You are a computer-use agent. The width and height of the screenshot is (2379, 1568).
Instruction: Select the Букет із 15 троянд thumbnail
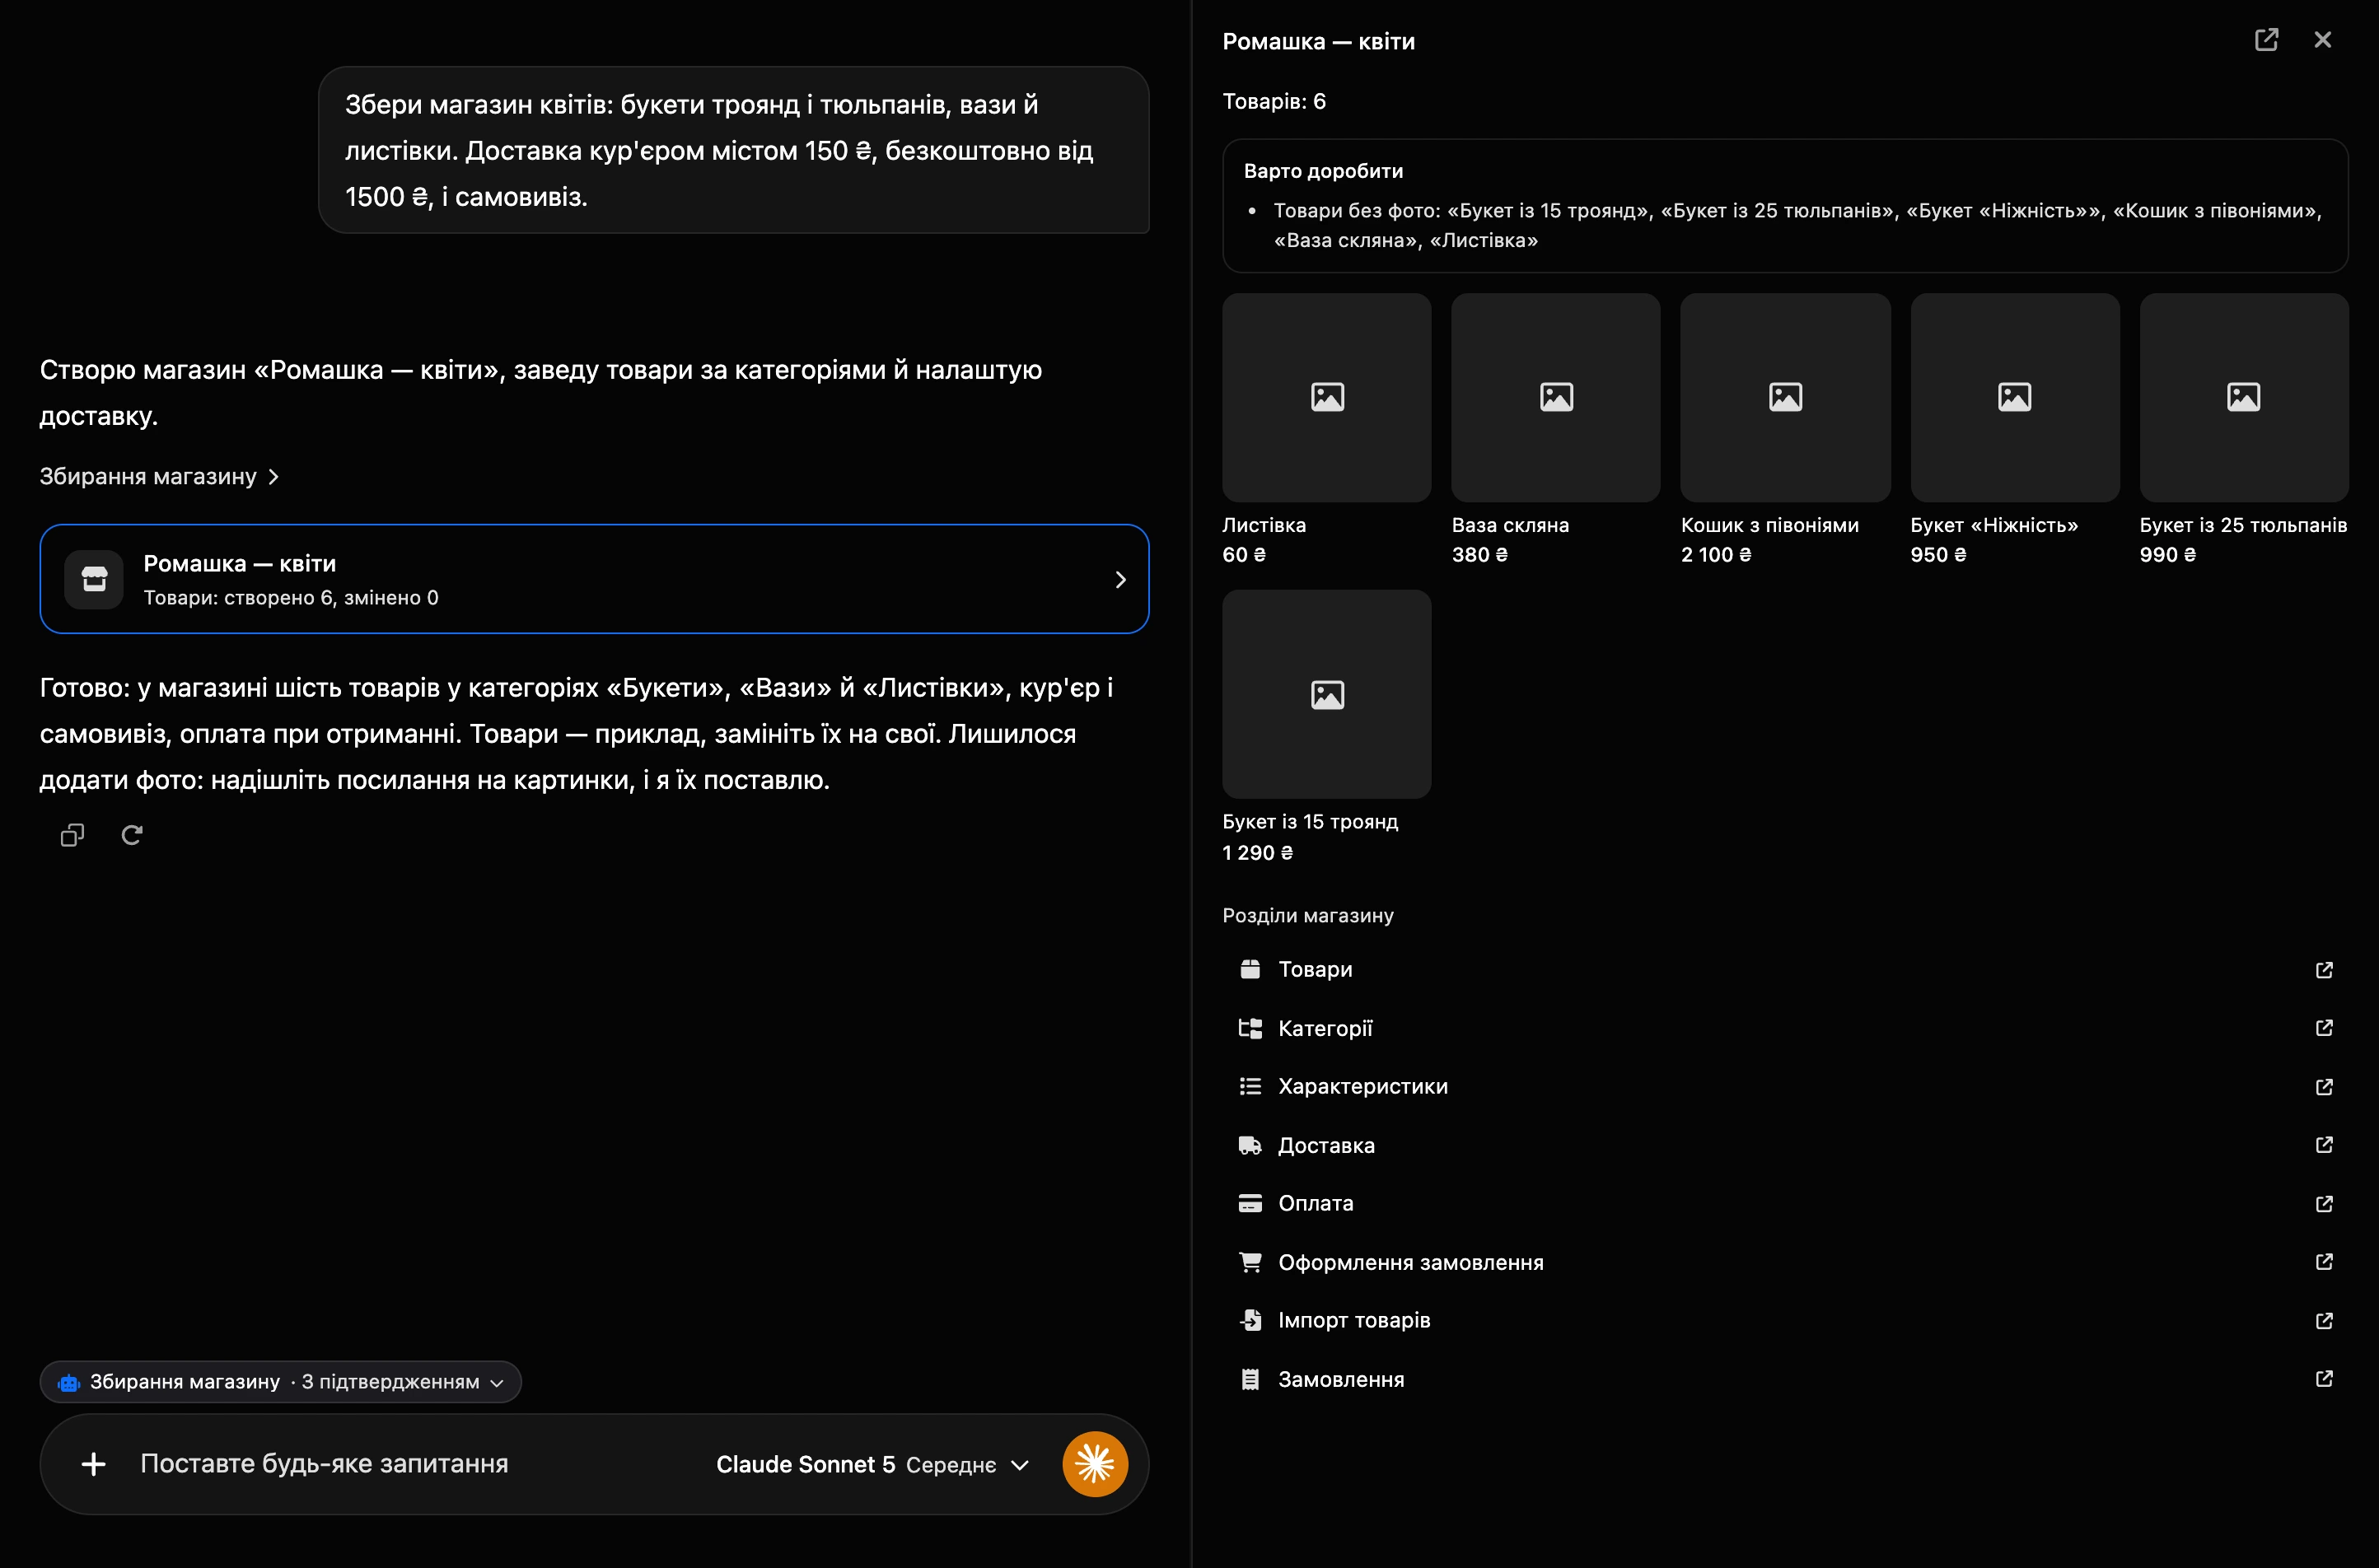[x=1327, y=694]
